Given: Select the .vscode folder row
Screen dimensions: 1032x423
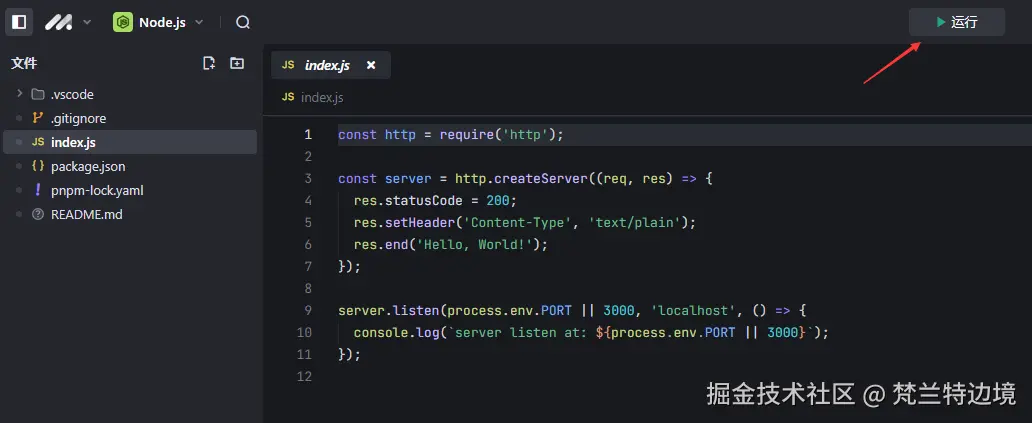Looking at the screenshot, I should [x=130, y=94].
